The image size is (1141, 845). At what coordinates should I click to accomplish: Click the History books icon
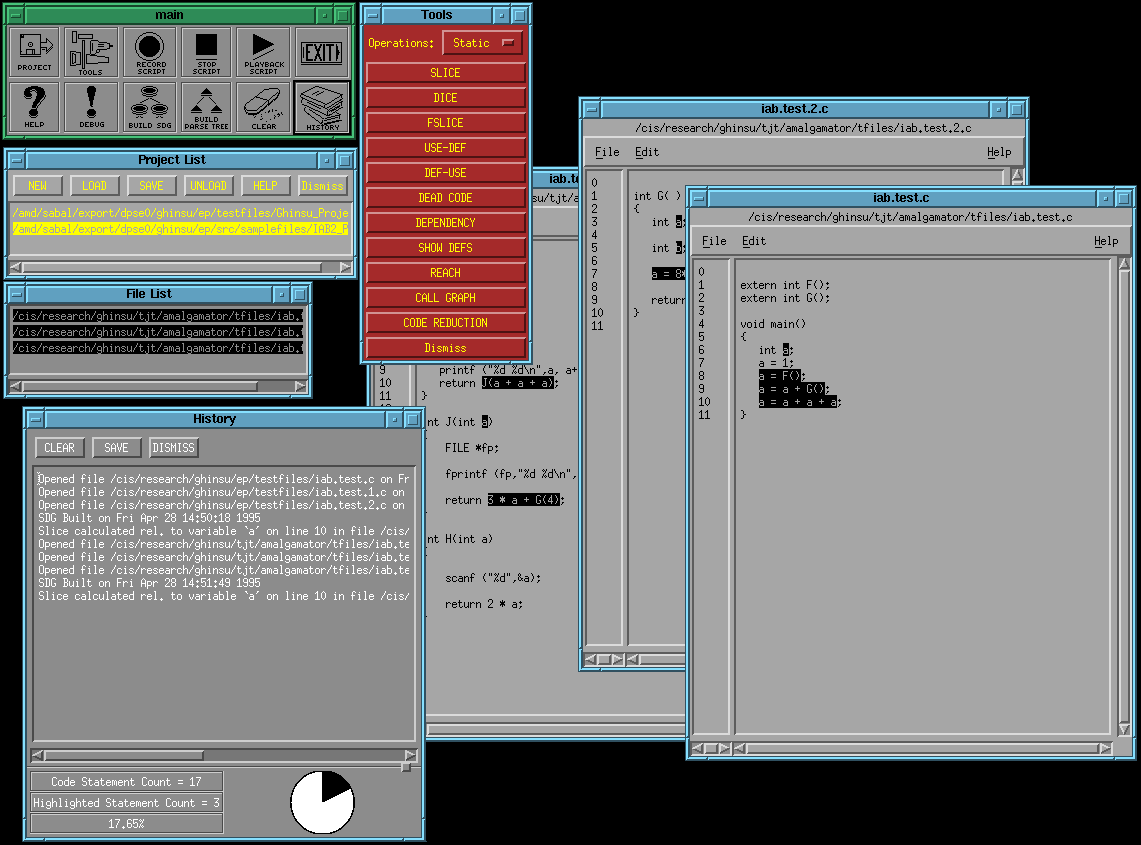point(322,107)
